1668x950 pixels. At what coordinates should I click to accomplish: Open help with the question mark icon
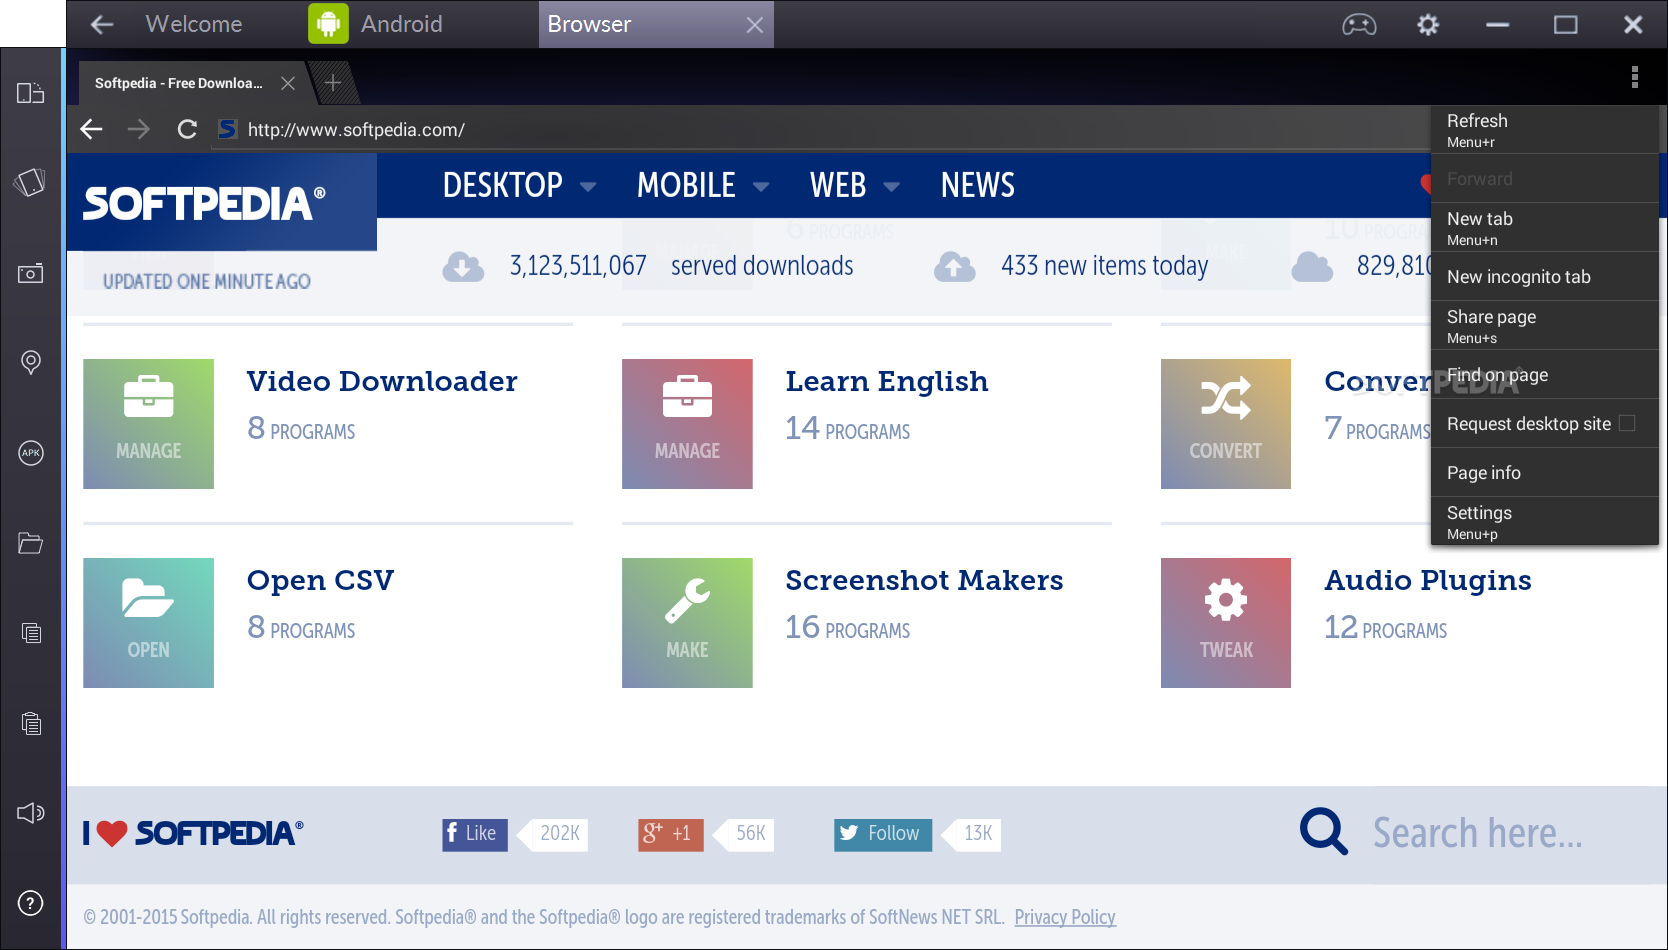(31, 903)
